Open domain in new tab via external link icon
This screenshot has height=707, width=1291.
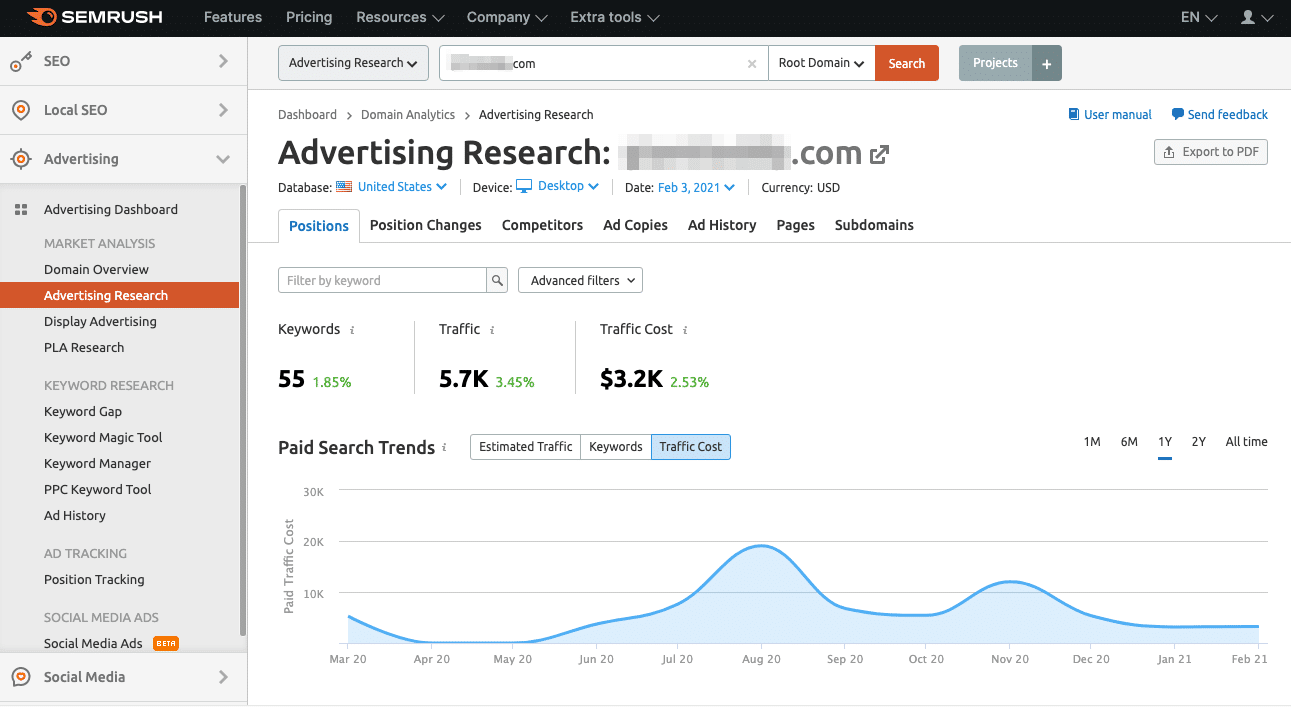click(880, 154)
